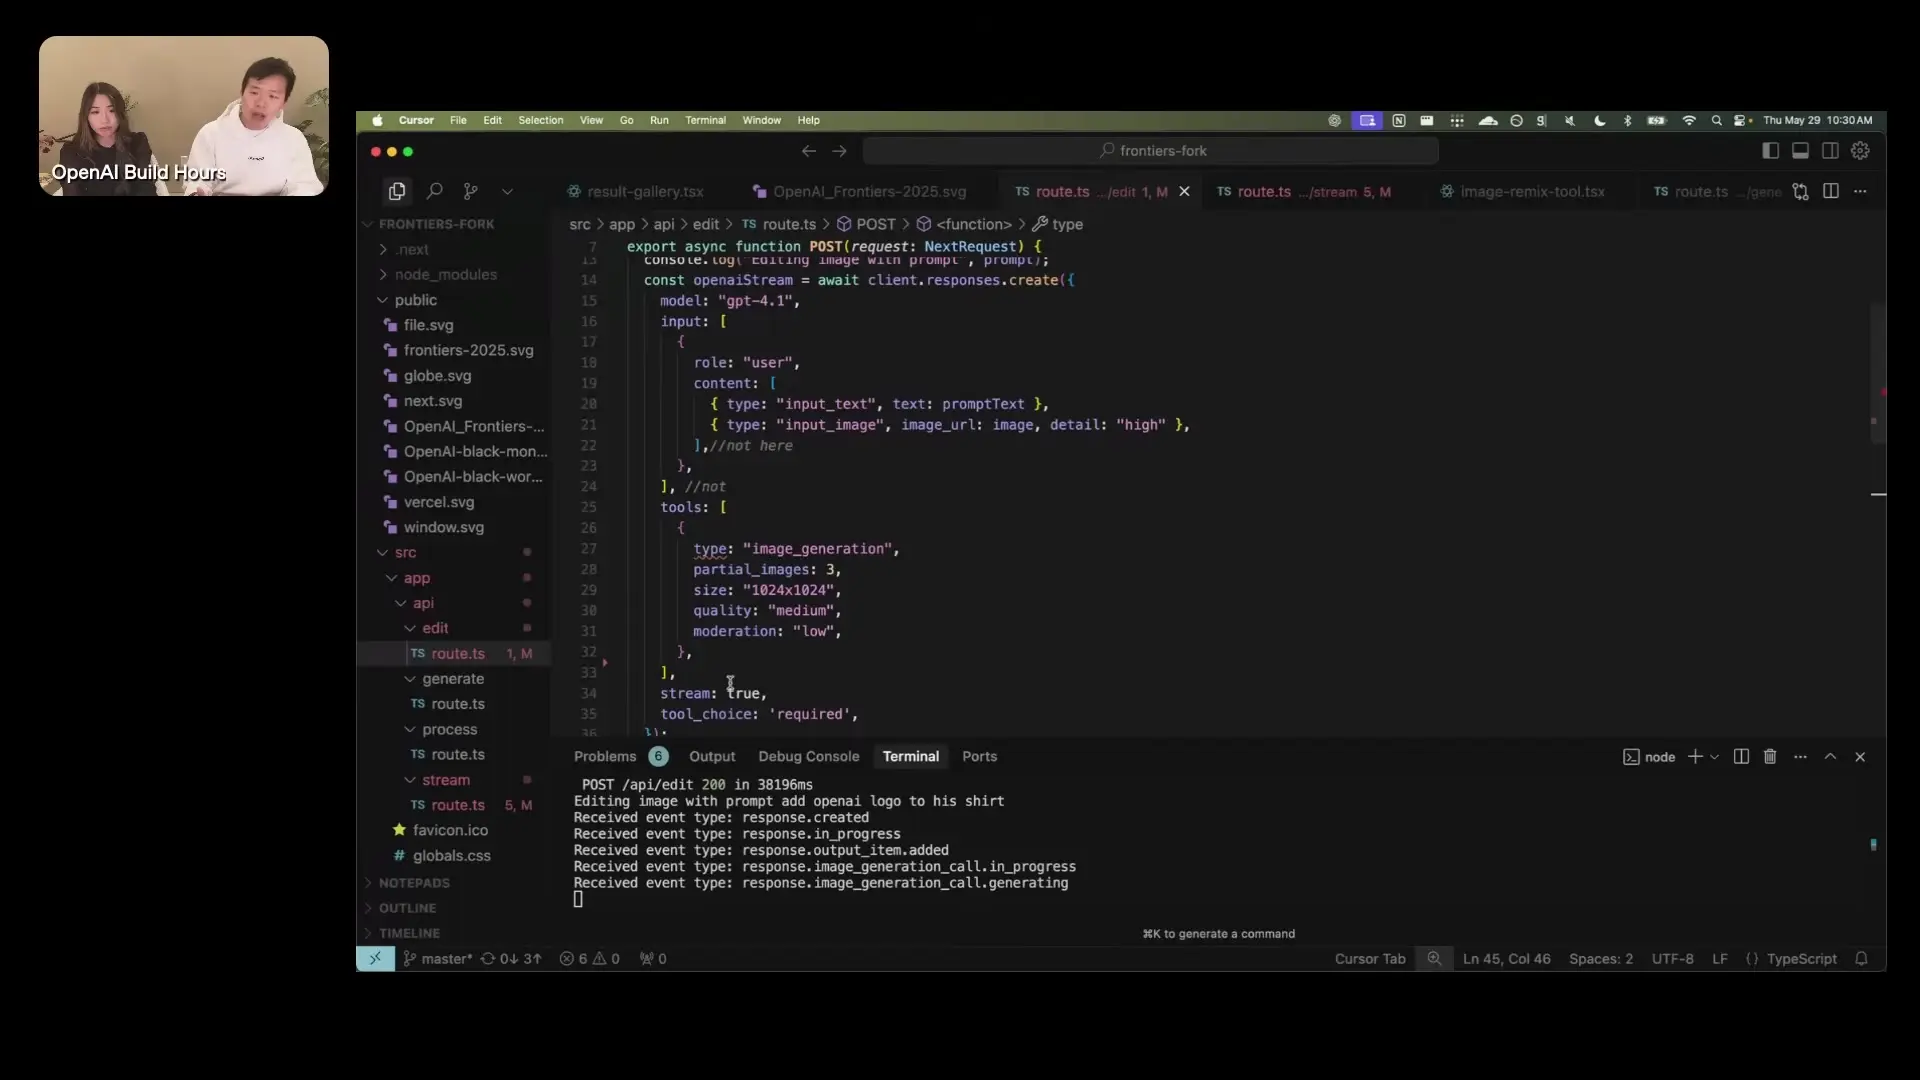Expand the node_modules folder
This screenshot has width=1920, height=1080.
tap(444, 275)
